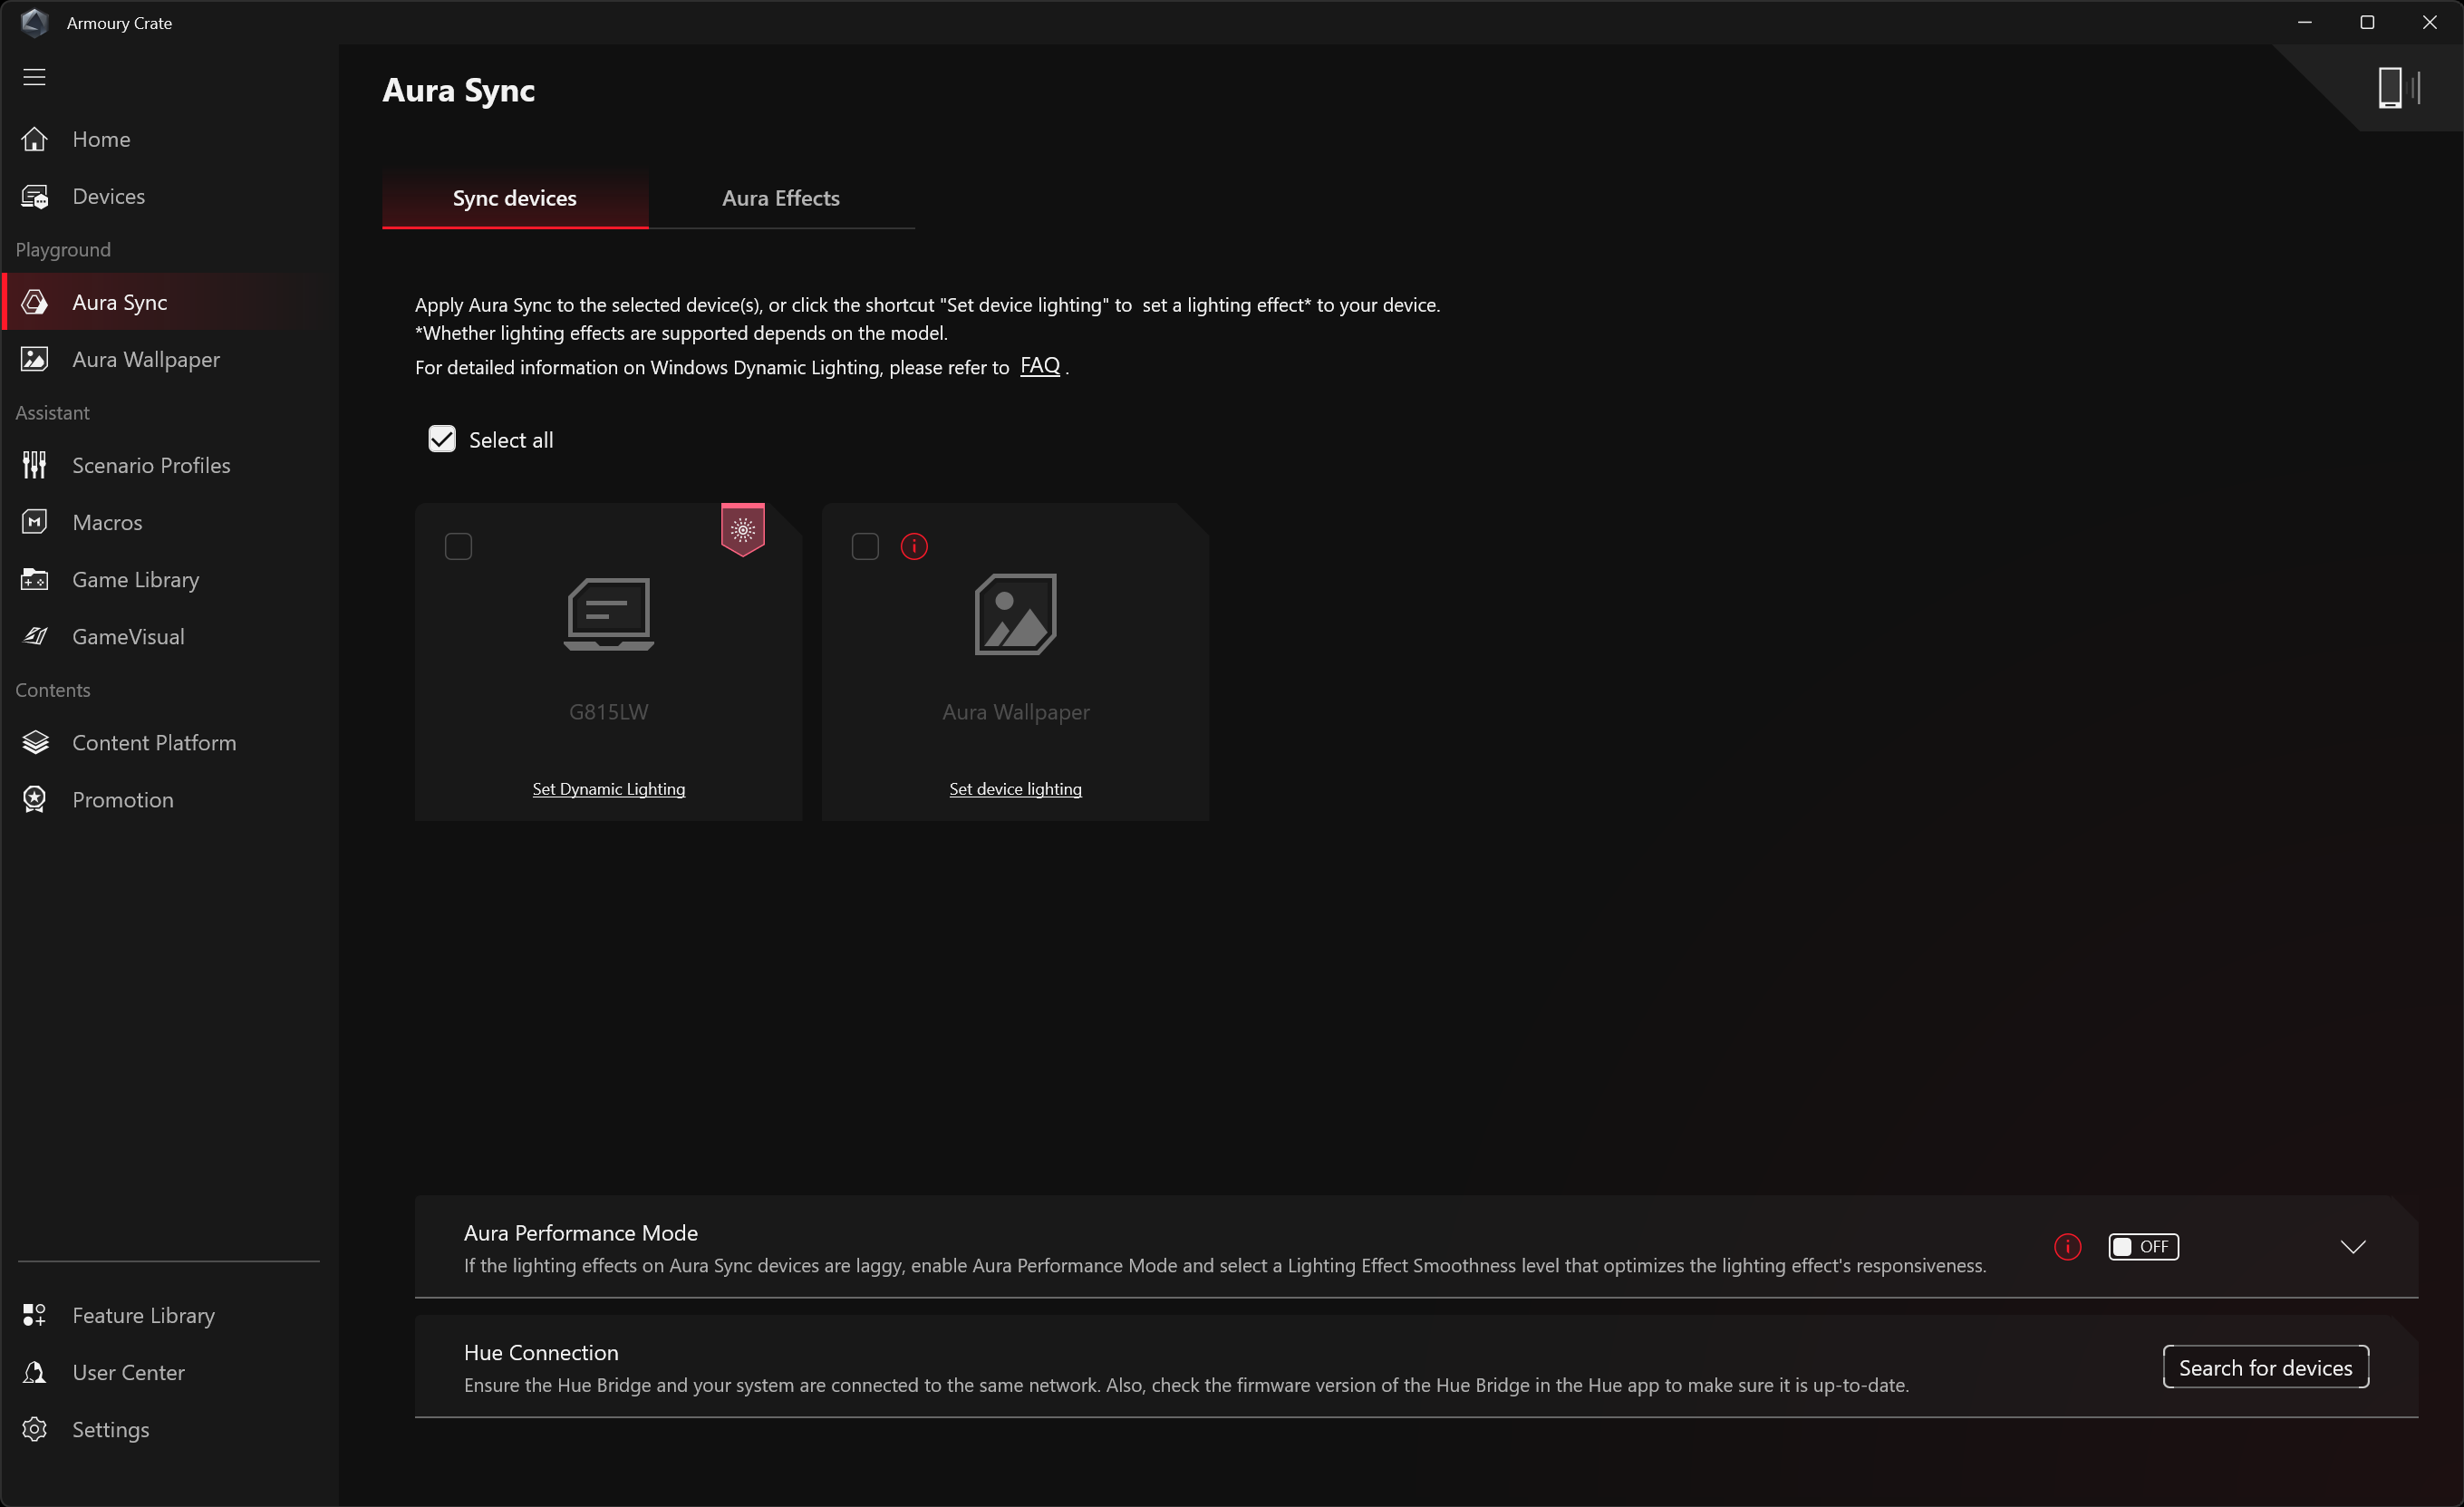
Task: Open the FAQ link
Action: 1039,366
